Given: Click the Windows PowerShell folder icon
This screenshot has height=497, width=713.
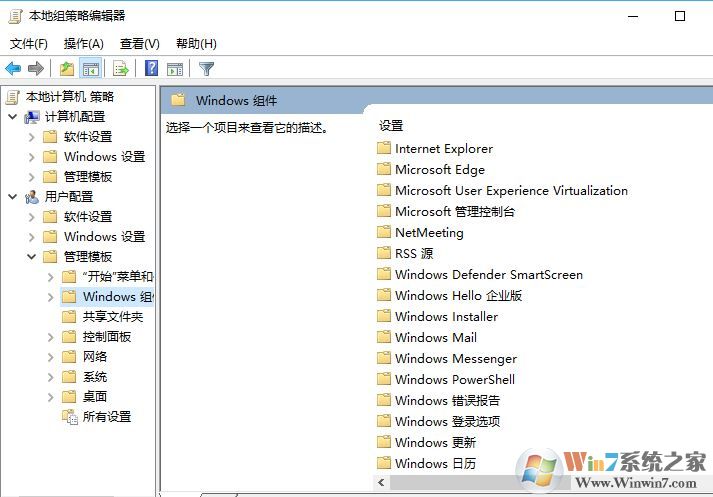Looking at the screenshot, I should (x=384, y=379).
